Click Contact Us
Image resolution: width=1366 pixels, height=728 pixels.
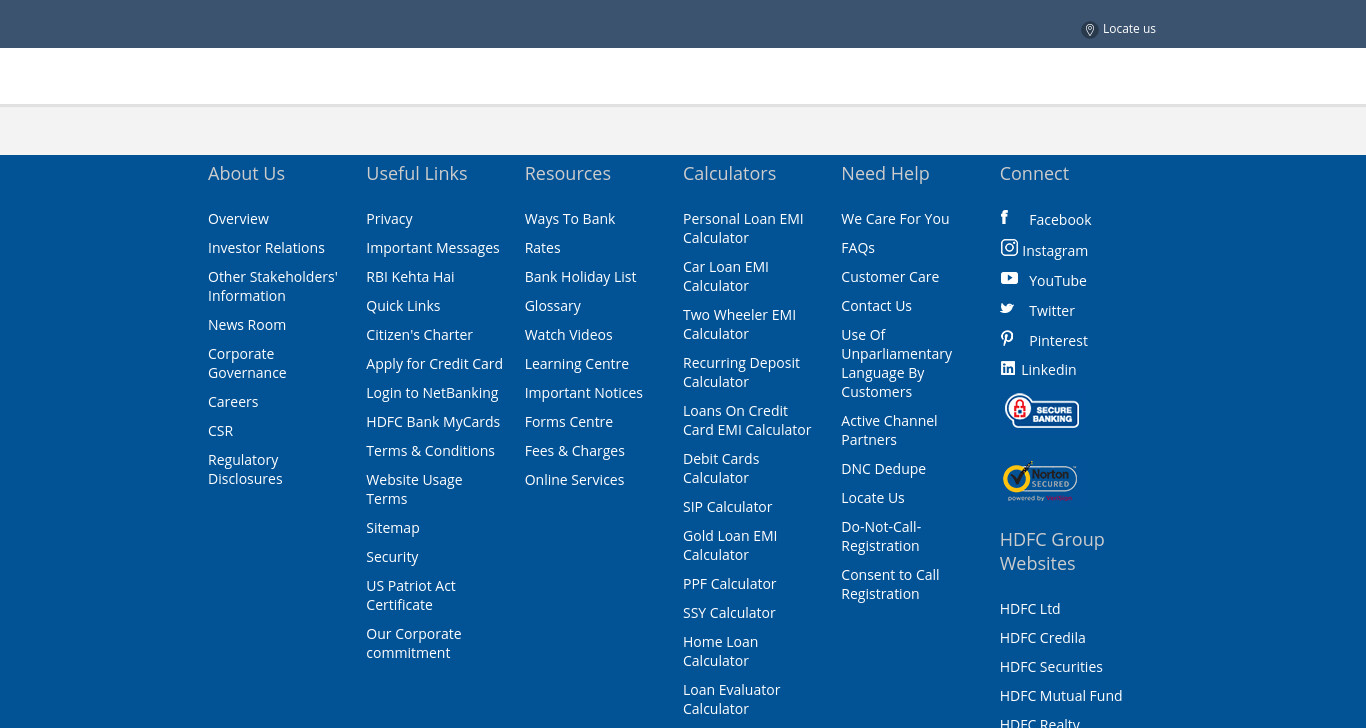click(876, 306)
